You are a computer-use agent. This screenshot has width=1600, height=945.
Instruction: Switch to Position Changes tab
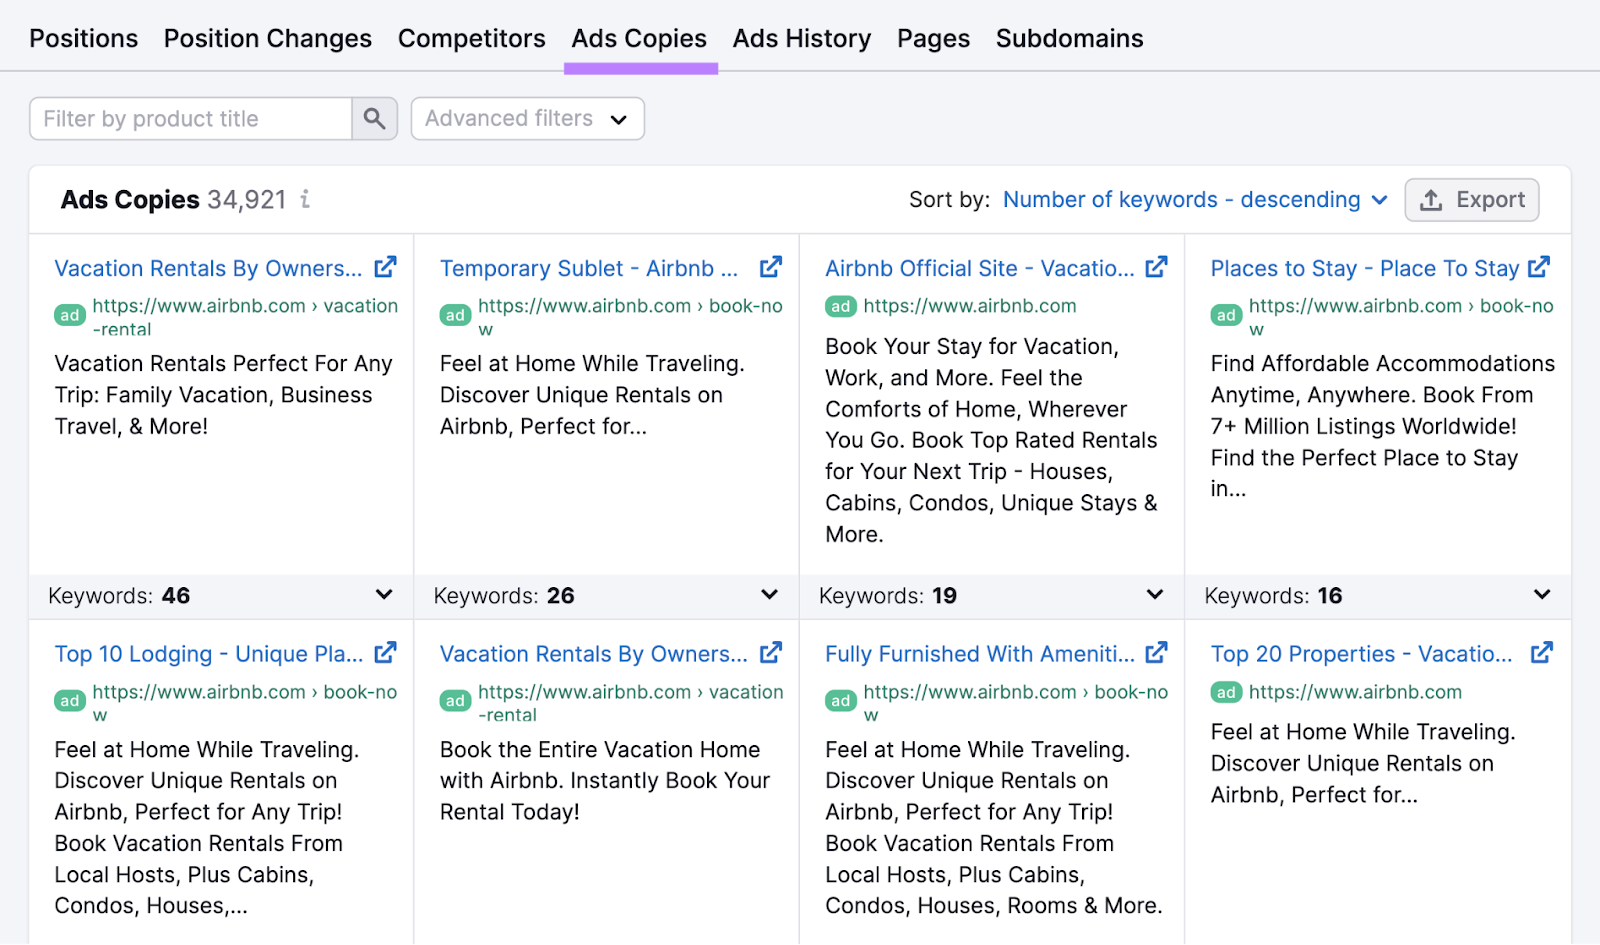pyautogui.click(x=268, y=38)
